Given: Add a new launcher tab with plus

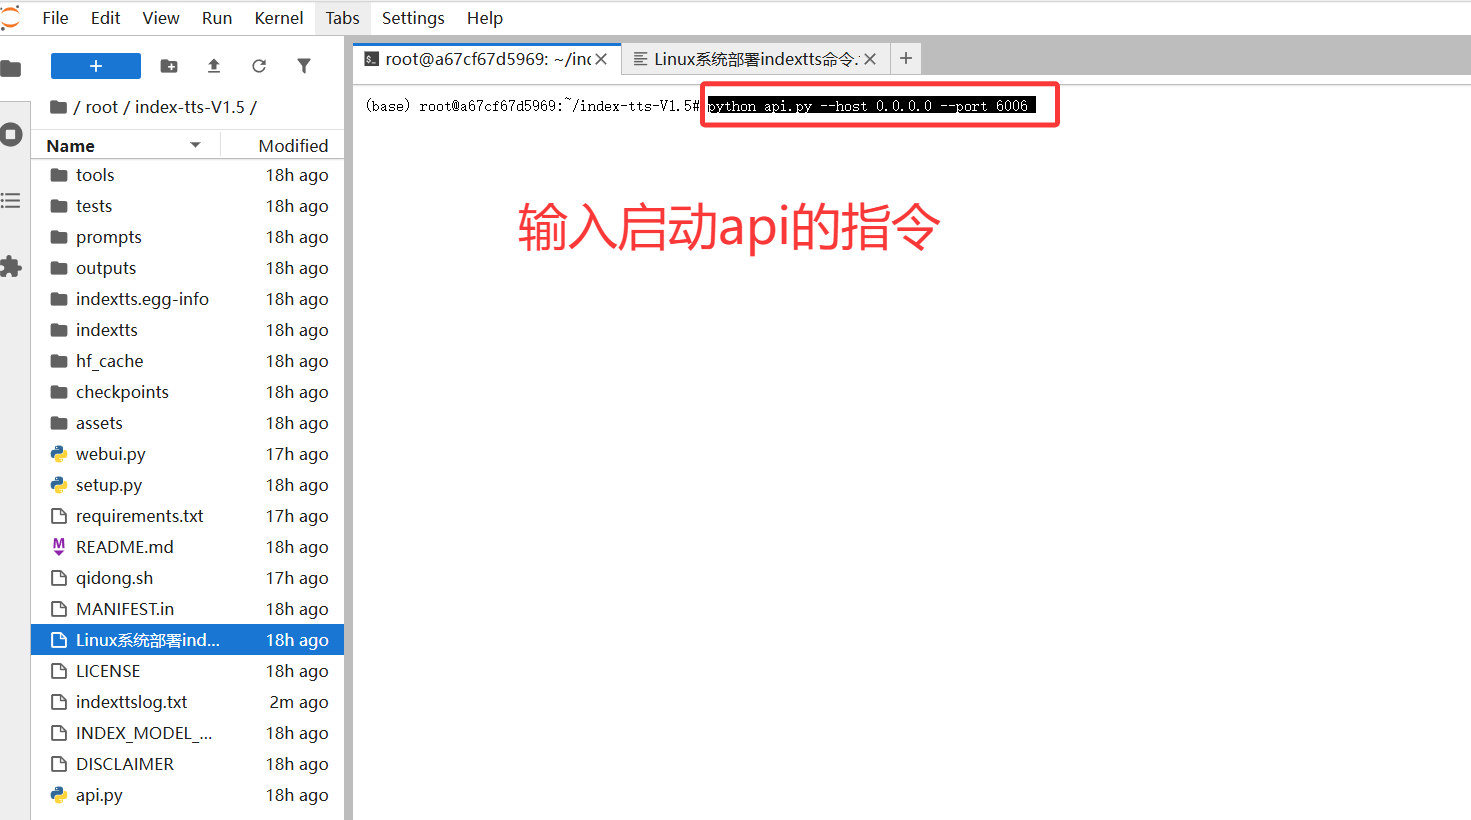Looking at the screenshot, I should coord(905,58).
